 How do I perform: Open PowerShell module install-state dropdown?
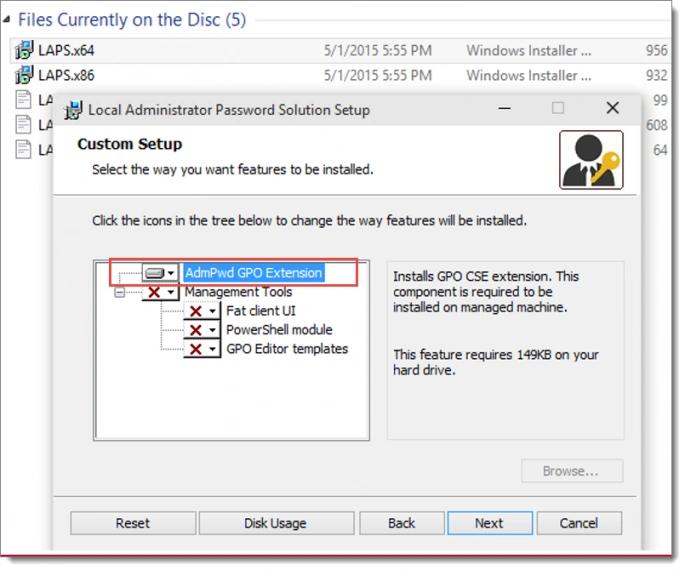pos(202,330)
